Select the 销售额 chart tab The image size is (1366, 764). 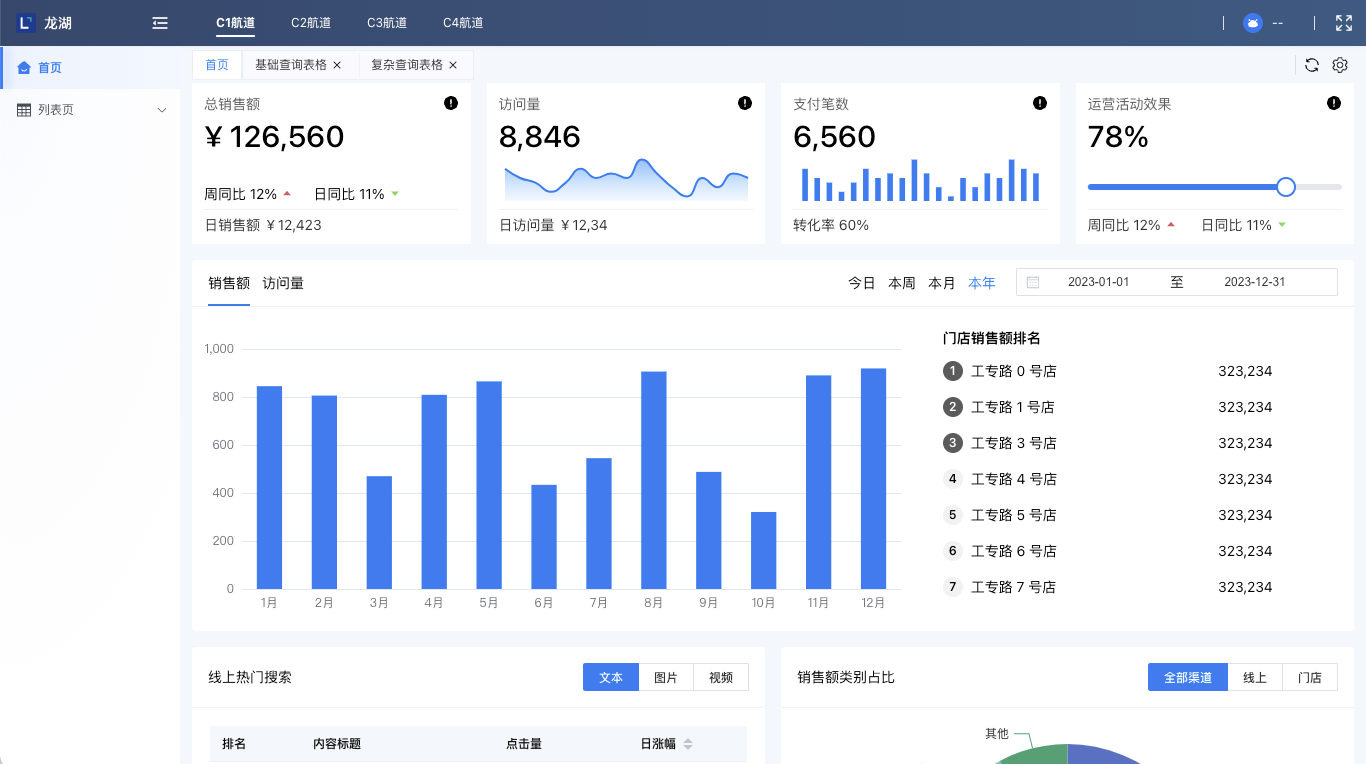[229, 283]
